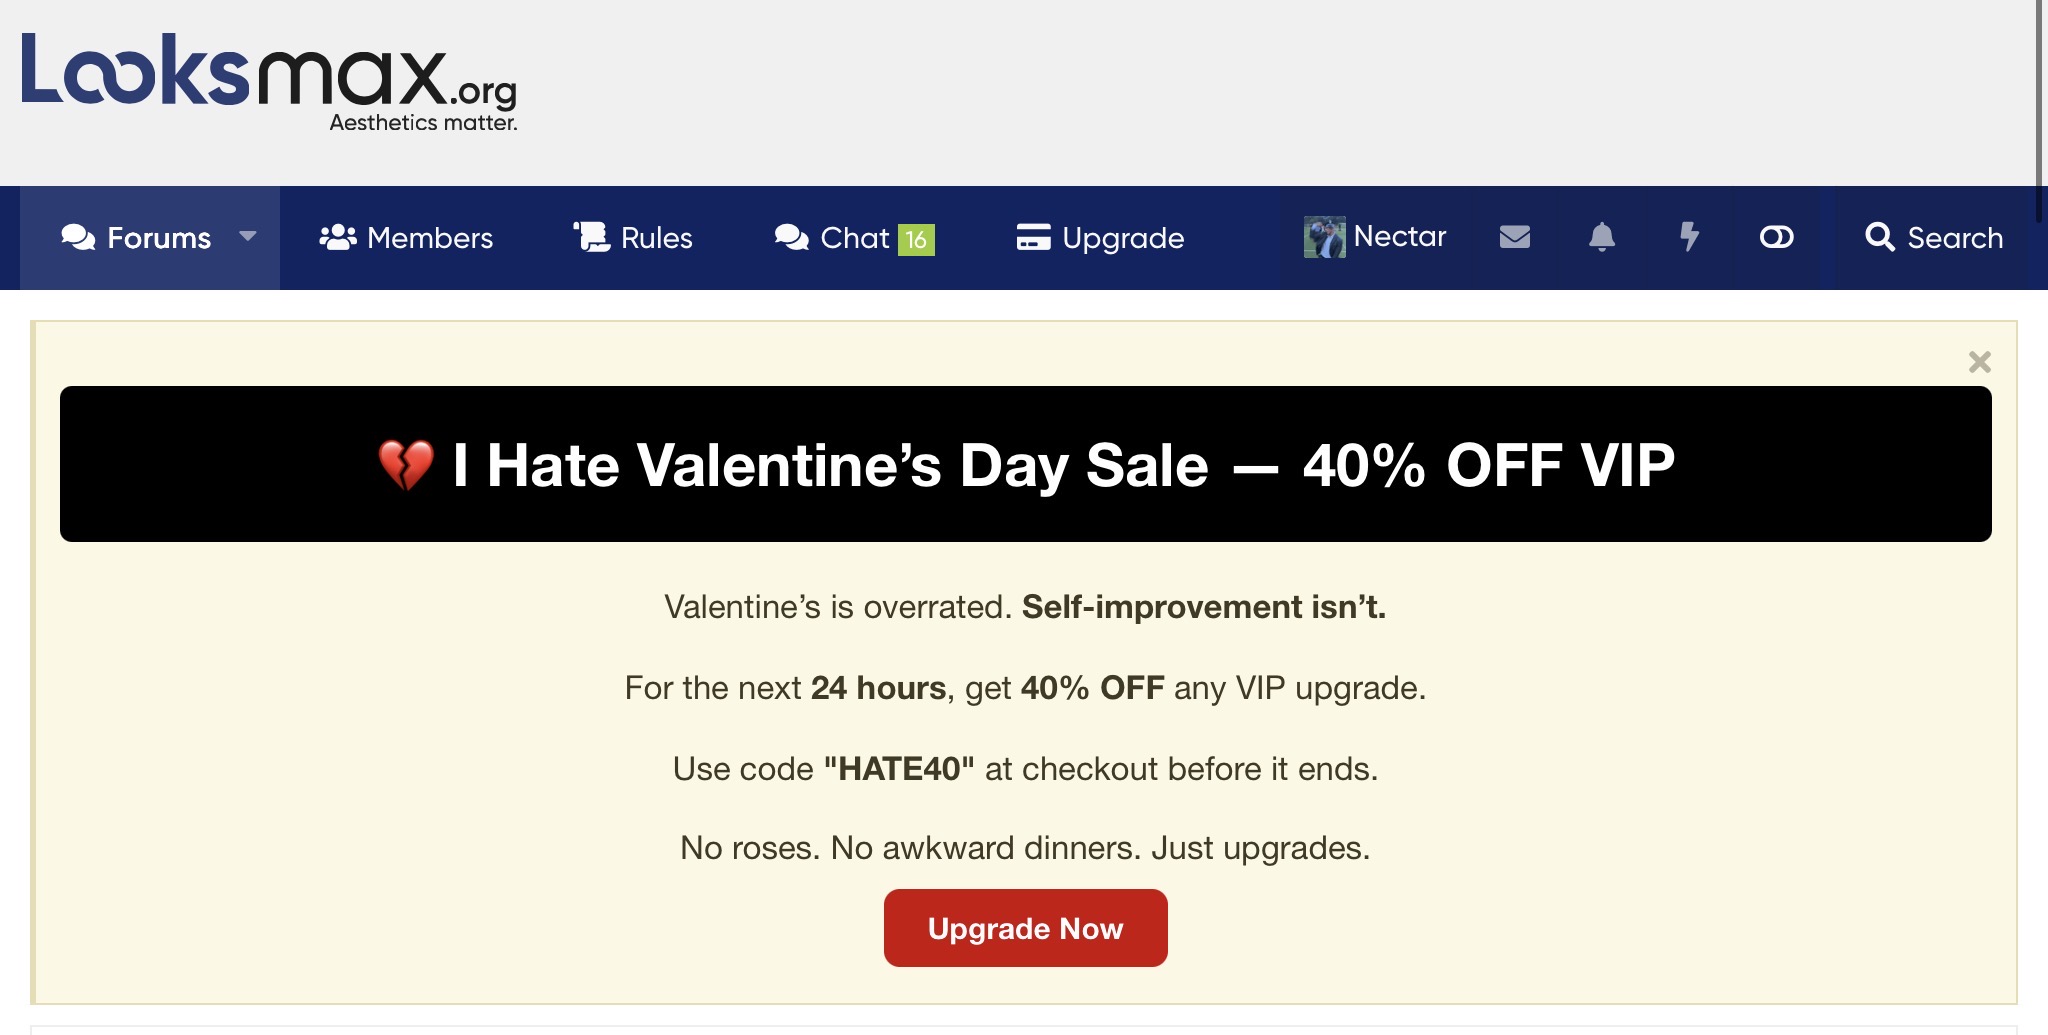
Task: Click the search magnifier icon
Action: [x=1879, y=237]
